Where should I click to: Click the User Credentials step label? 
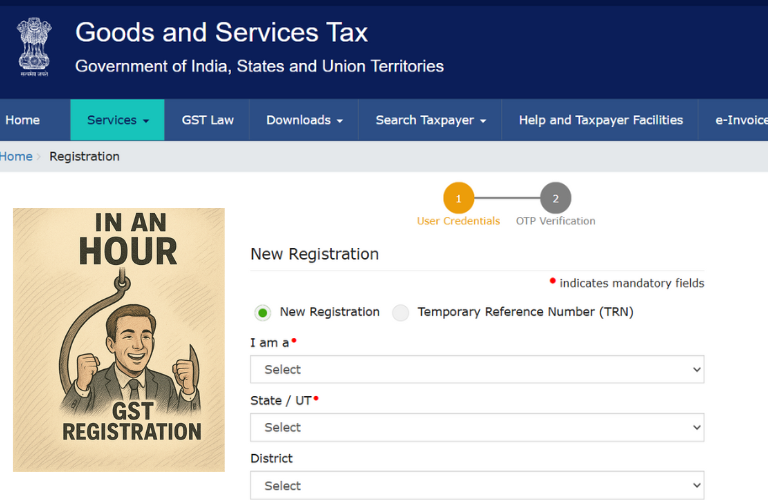[x=458, y=221]
